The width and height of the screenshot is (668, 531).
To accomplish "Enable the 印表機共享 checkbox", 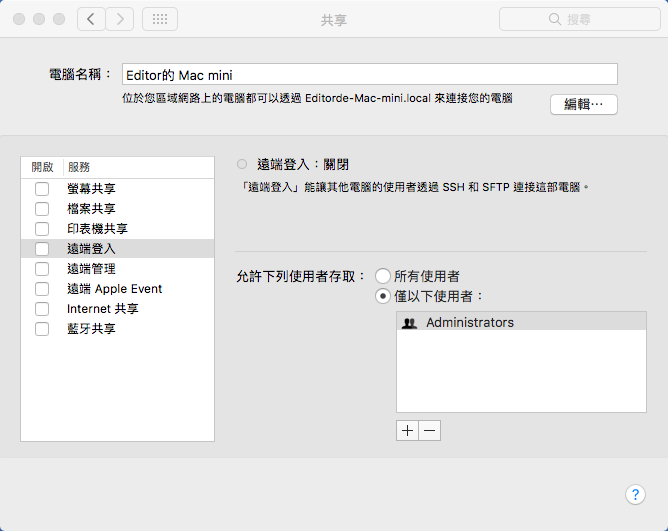I will click(42, 229).
